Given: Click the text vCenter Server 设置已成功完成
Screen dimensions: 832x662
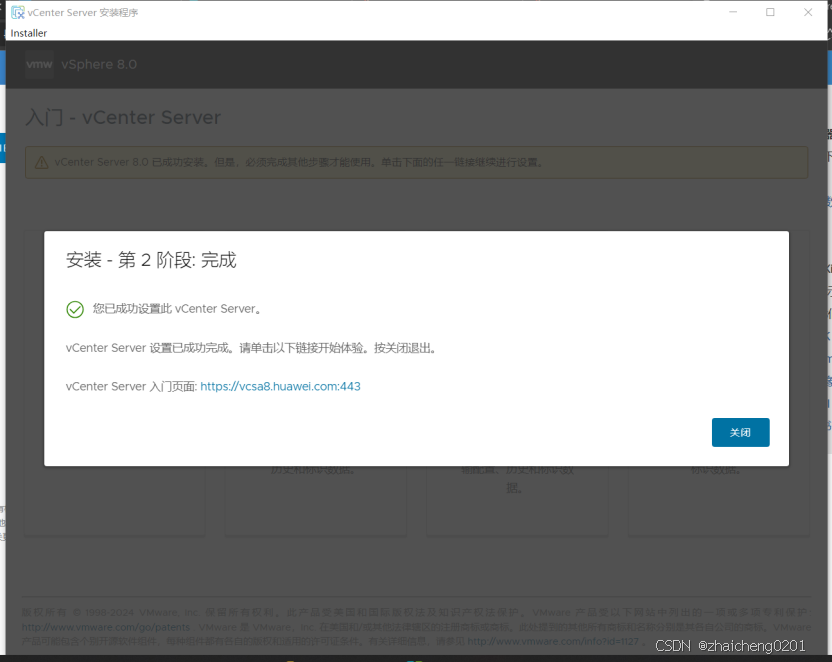Looking at the screenshot, I should pos(148,348).
